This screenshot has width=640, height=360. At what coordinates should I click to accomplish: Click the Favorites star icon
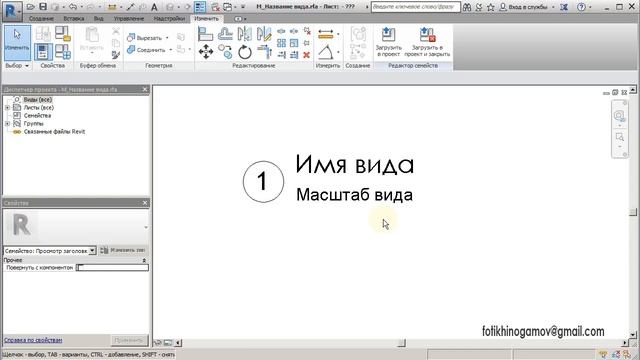(491, 7)
